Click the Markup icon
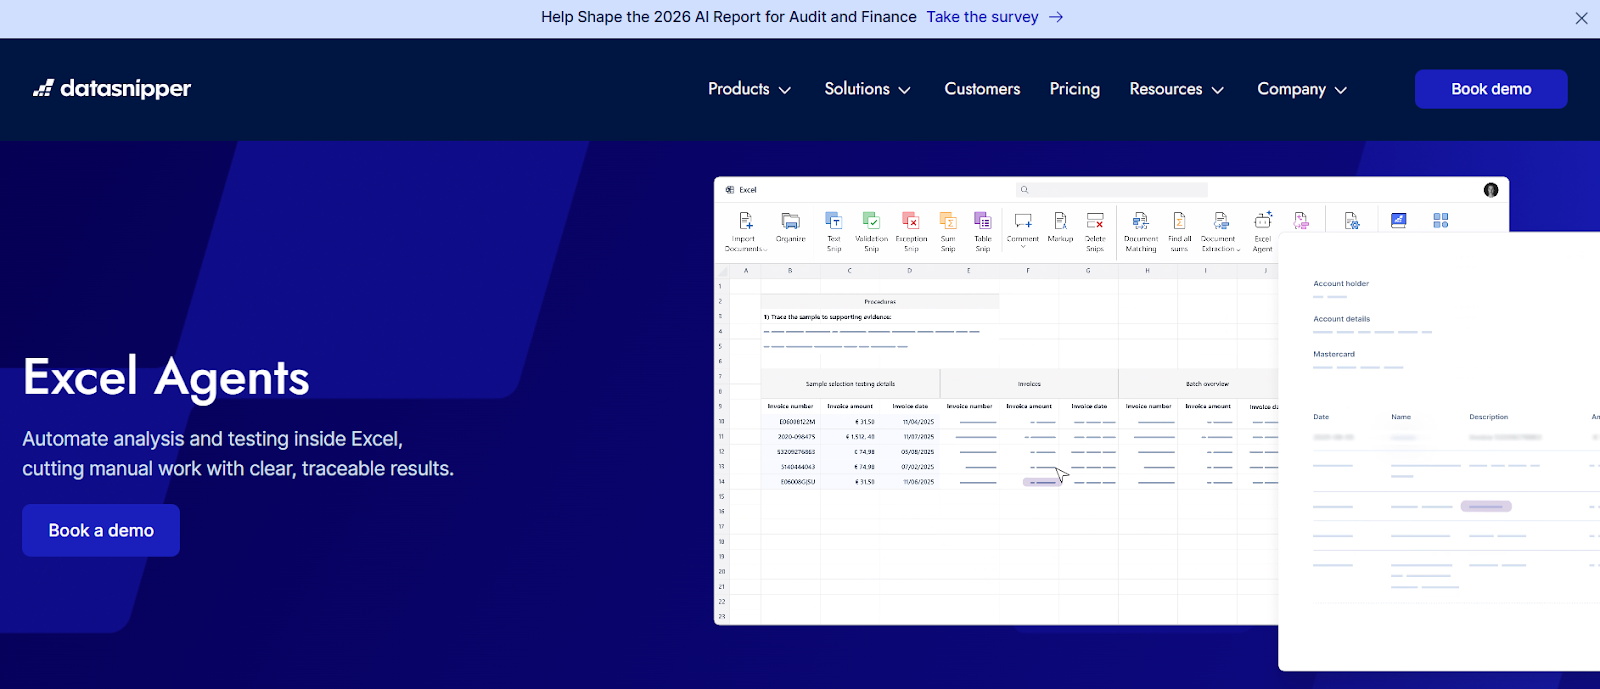The image size is (1600, 689). [x=1060, y=220]
